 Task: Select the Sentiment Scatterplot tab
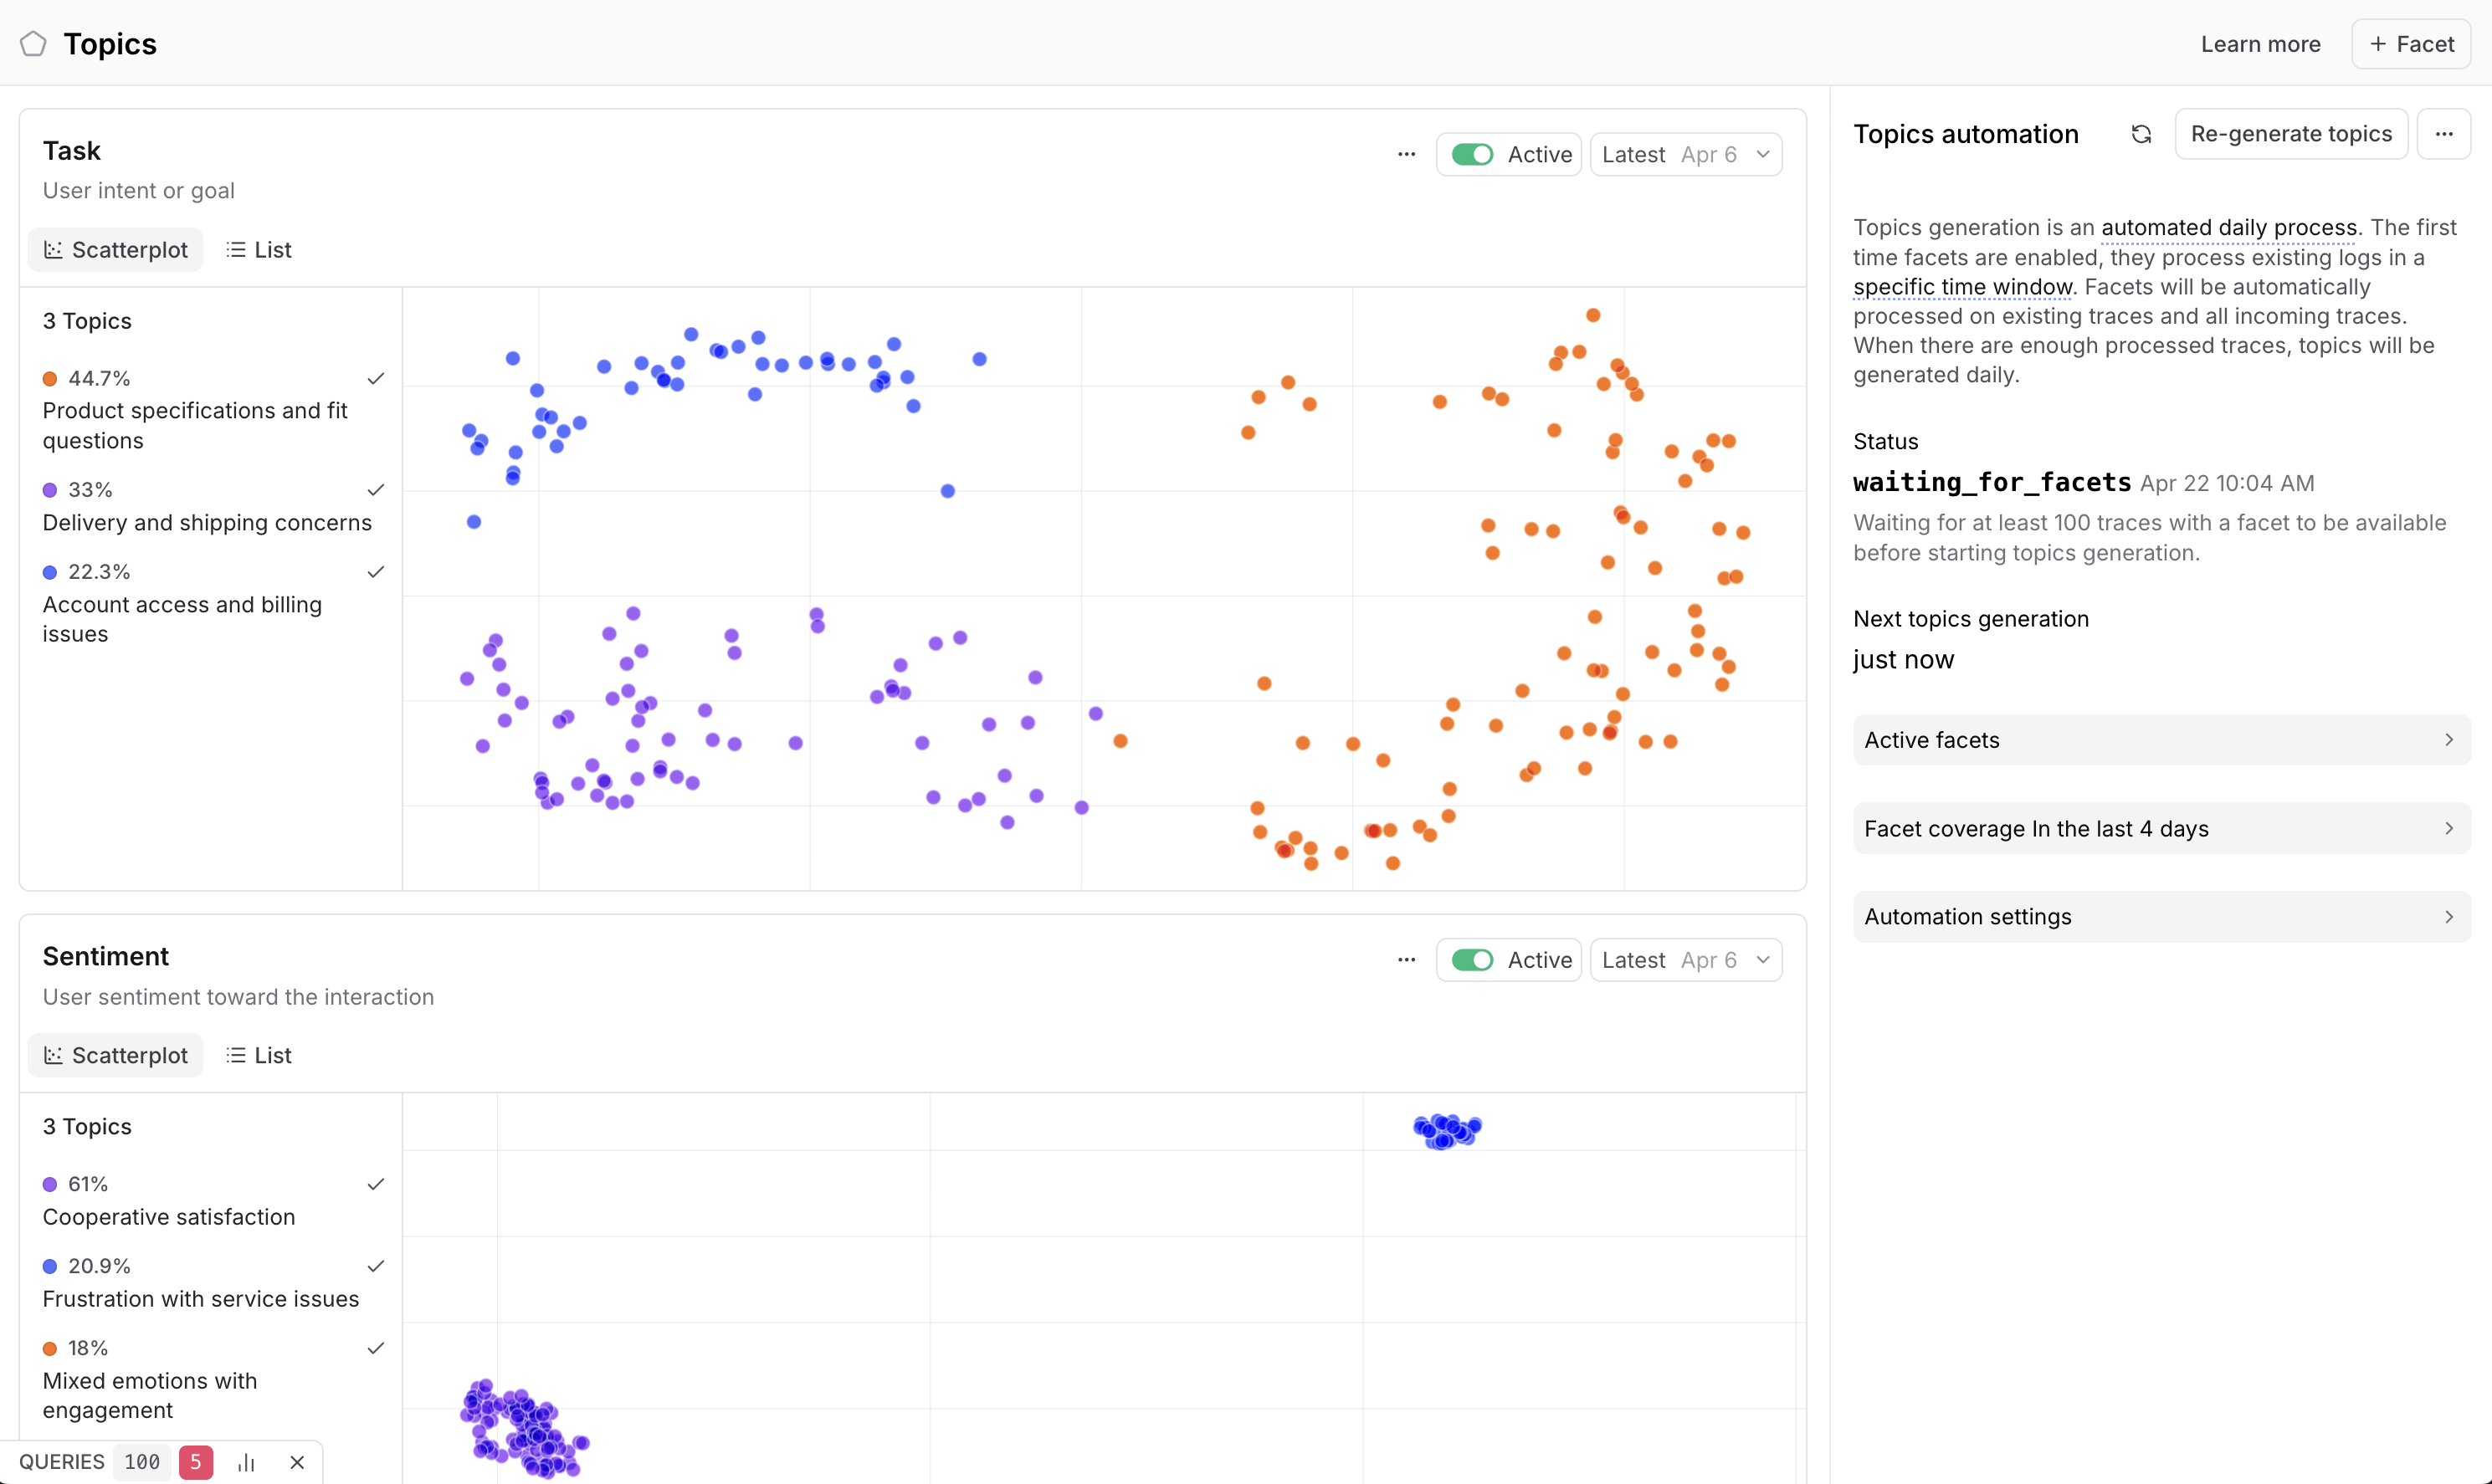pyautogui.click(x=116, y=1055)
